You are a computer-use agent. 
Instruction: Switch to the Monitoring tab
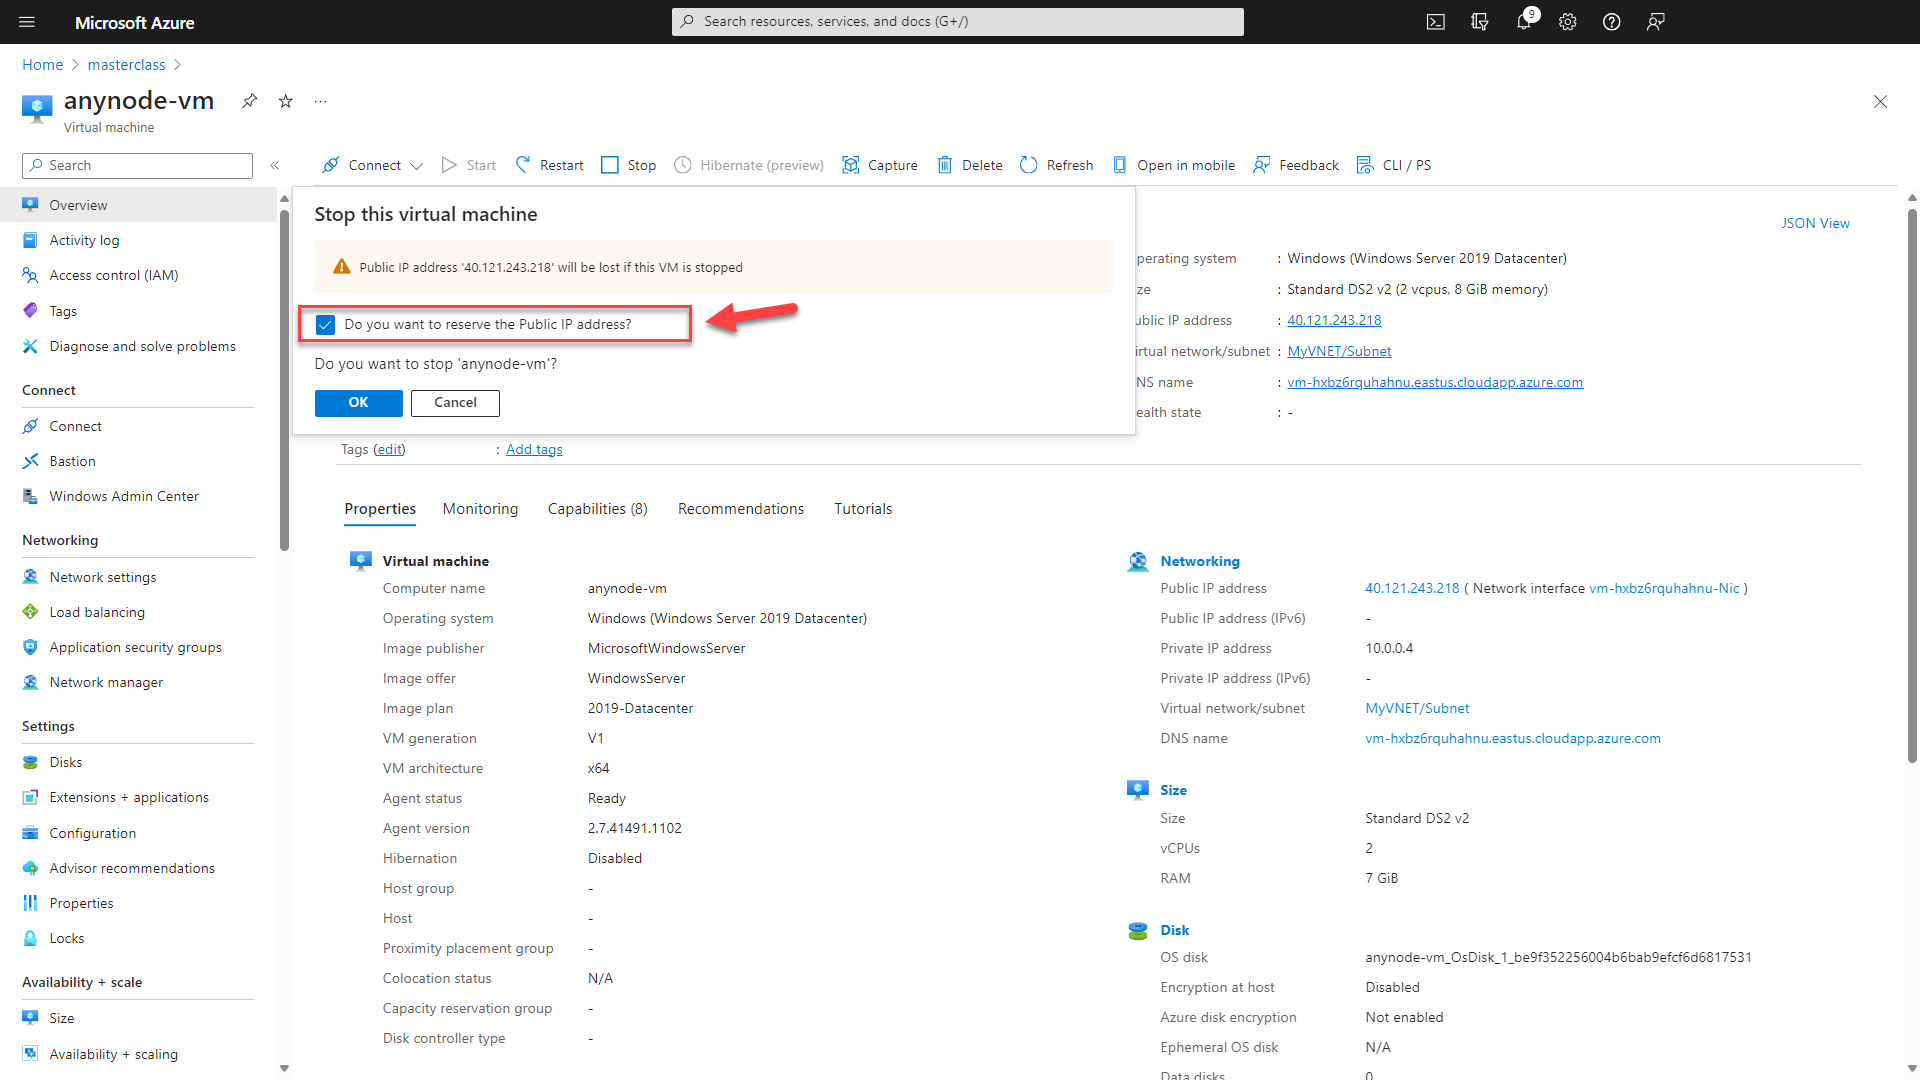[480, 508]
